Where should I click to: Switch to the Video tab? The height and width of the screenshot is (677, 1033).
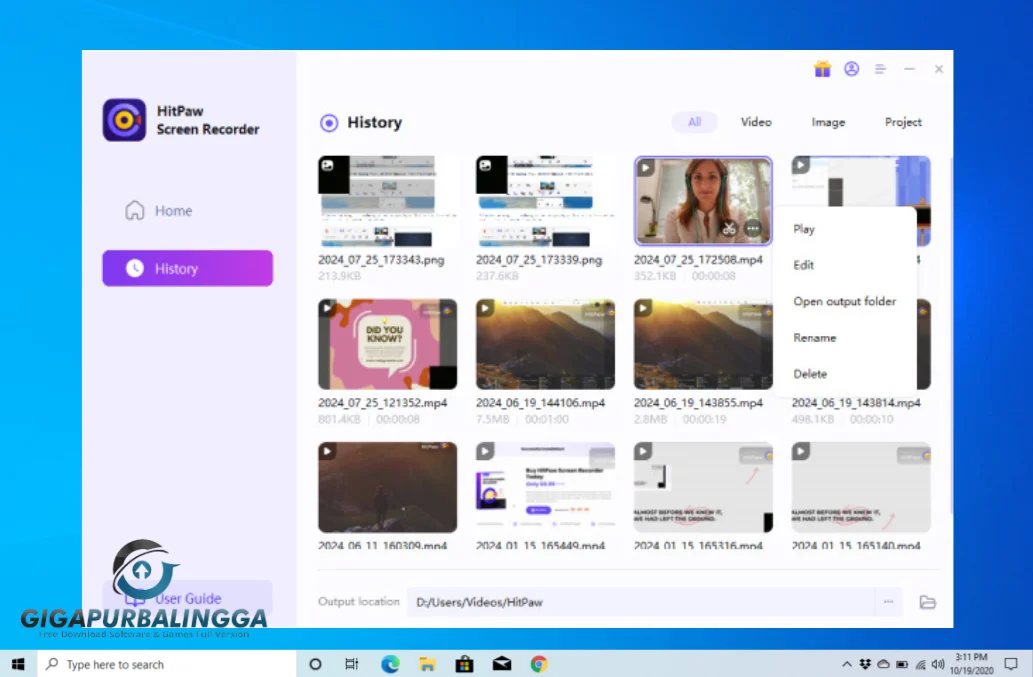click(756, 121)
